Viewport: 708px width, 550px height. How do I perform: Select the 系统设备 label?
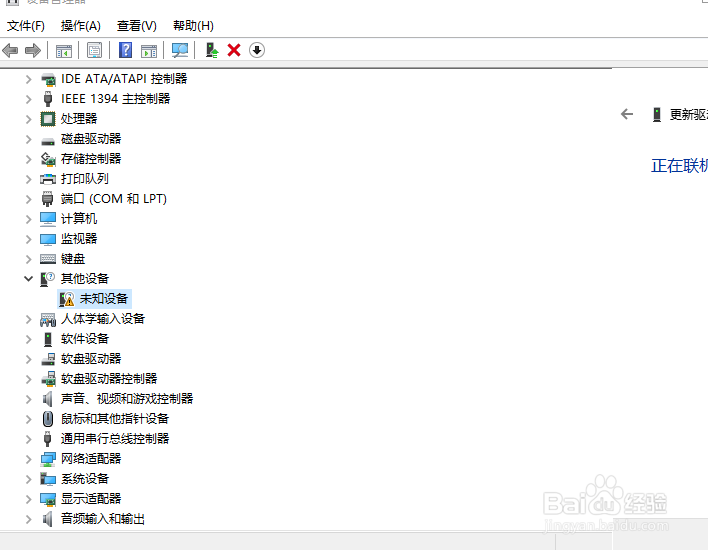85,479
